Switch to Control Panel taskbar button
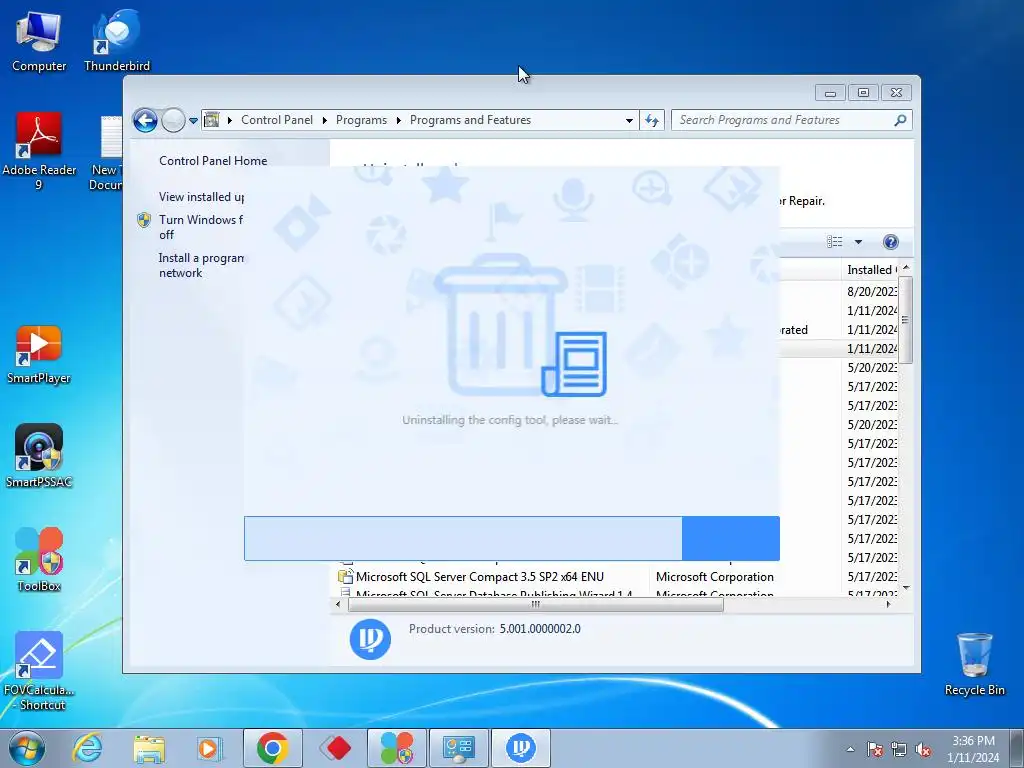Viewport: 1024px width, 768px height. 458,748
